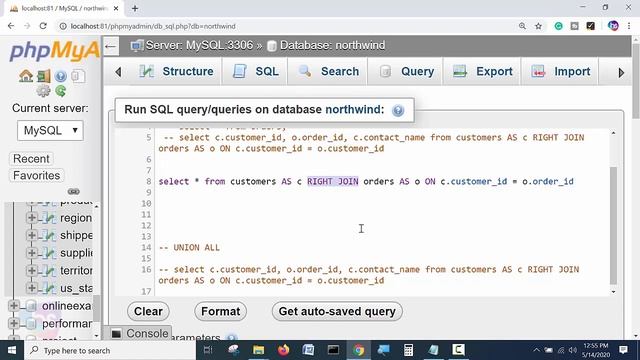Open the Query tab

click(406, 71)
